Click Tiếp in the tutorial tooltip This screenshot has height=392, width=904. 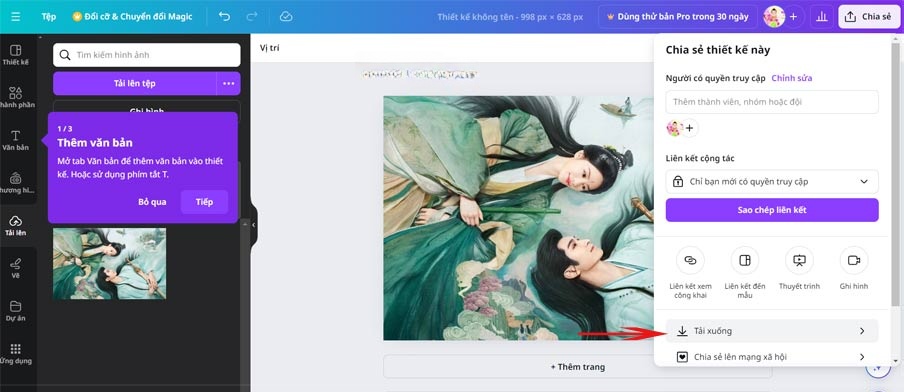pos(204,202)
